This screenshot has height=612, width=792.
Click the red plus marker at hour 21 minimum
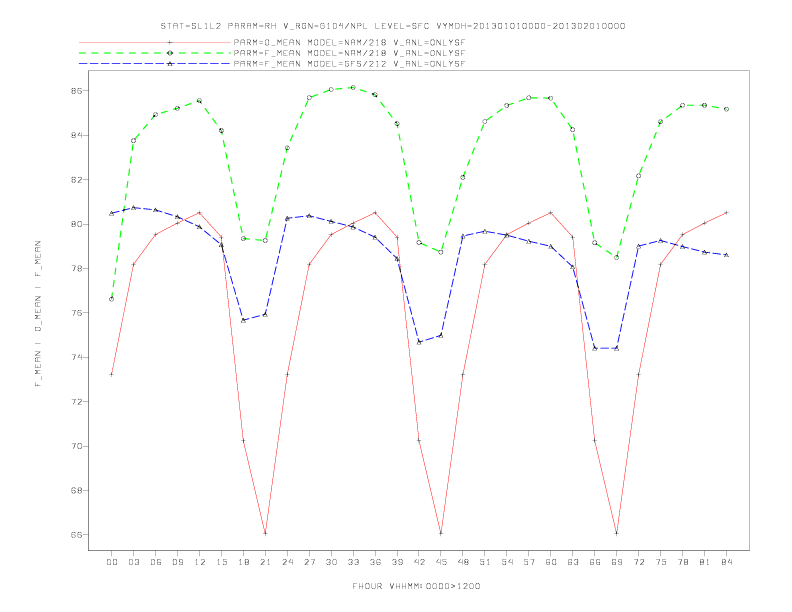coord(265,533)
